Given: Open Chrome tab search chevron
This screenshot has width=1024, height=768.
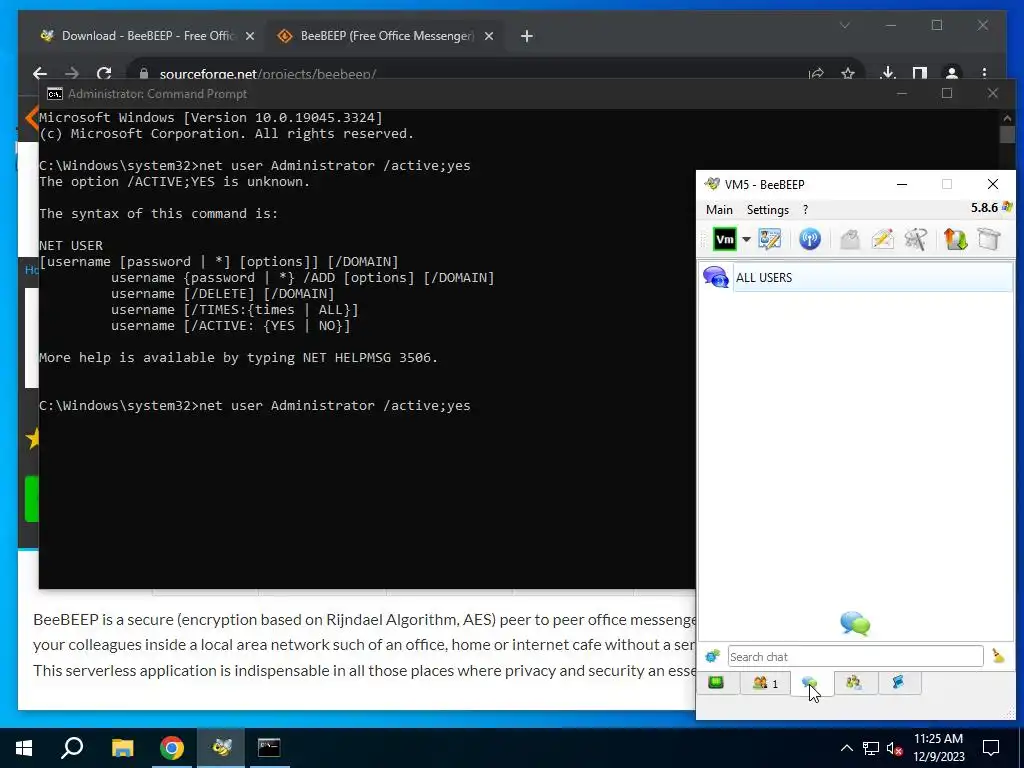Looking at the screenshot, I should (x=844, y=25).
